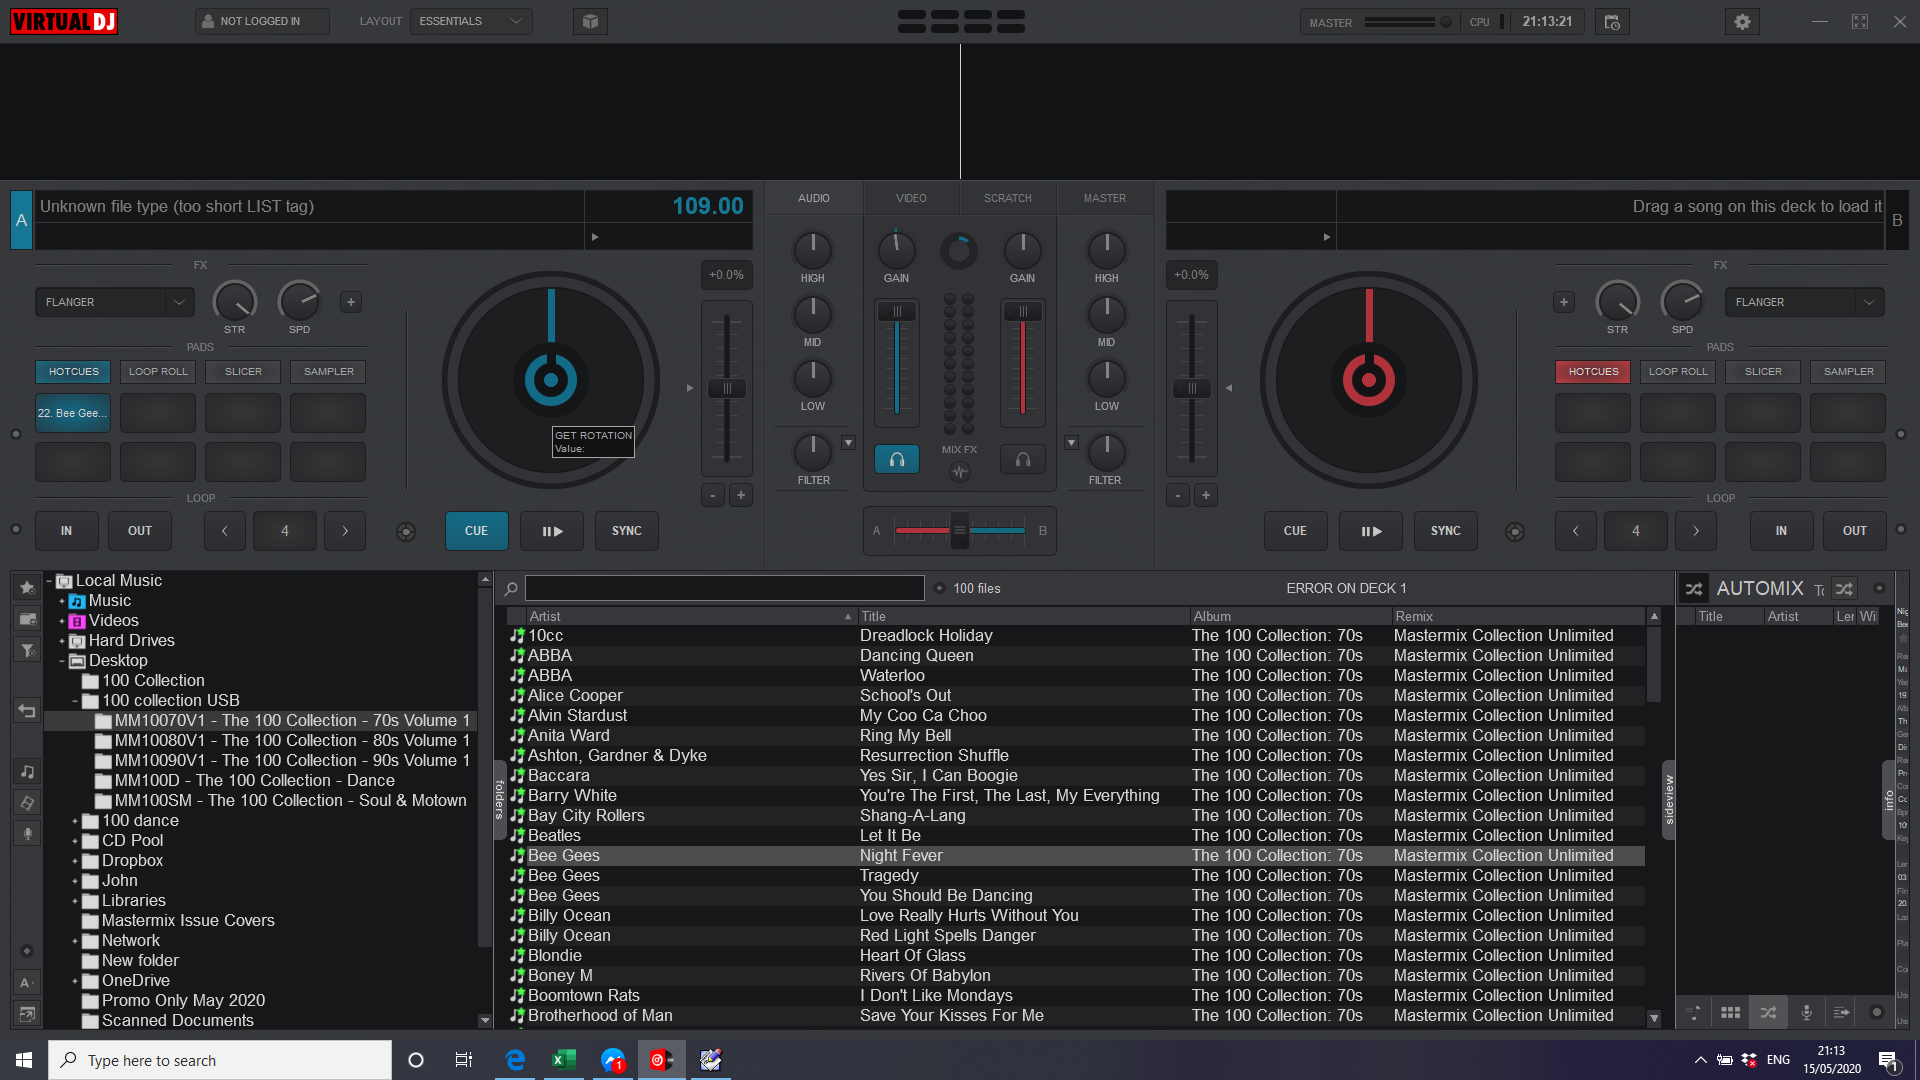Open the ESSENTIALS layout dropdown
Viewport: 1920px width, 1080px height.
[x=471, y=21]
